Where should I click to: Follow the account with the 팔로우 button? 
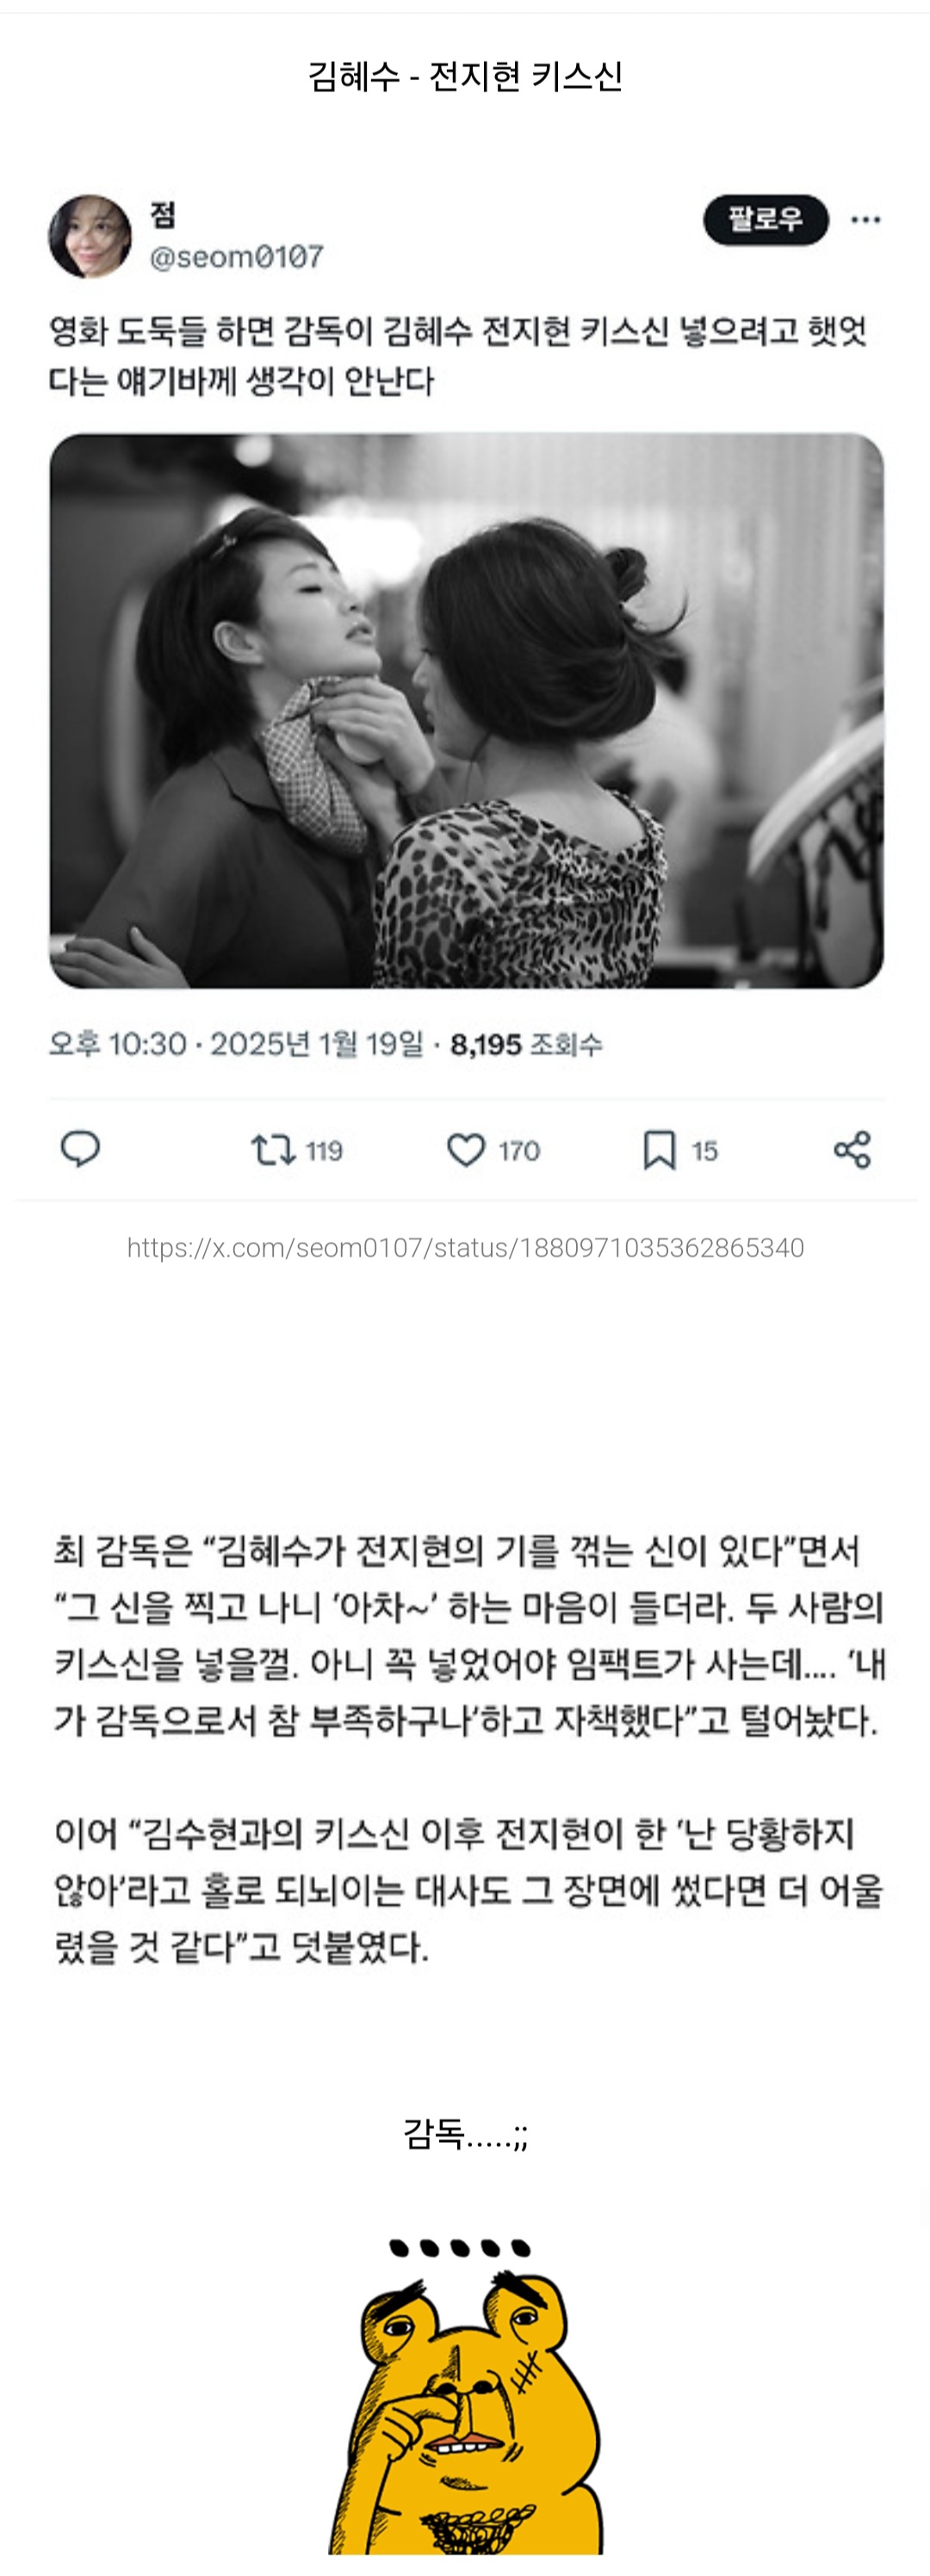tap(766, 220)
